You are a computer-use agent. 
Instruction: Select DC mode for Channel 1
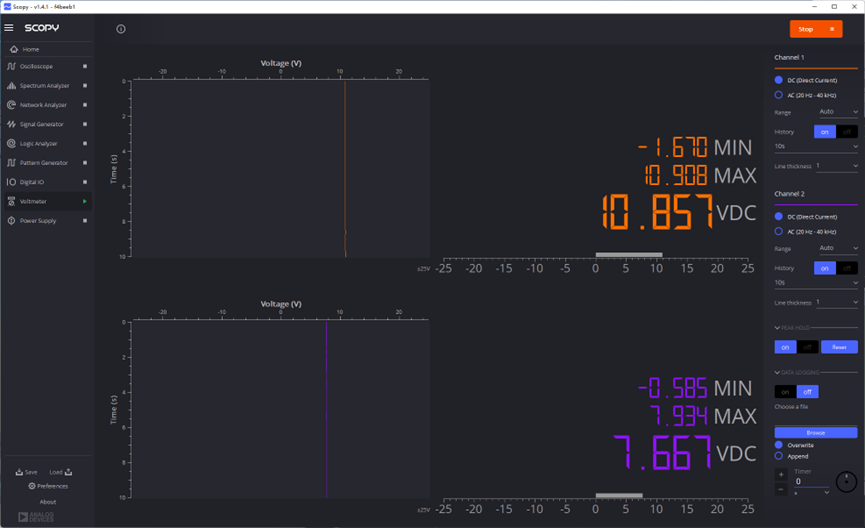click(778, 80)
